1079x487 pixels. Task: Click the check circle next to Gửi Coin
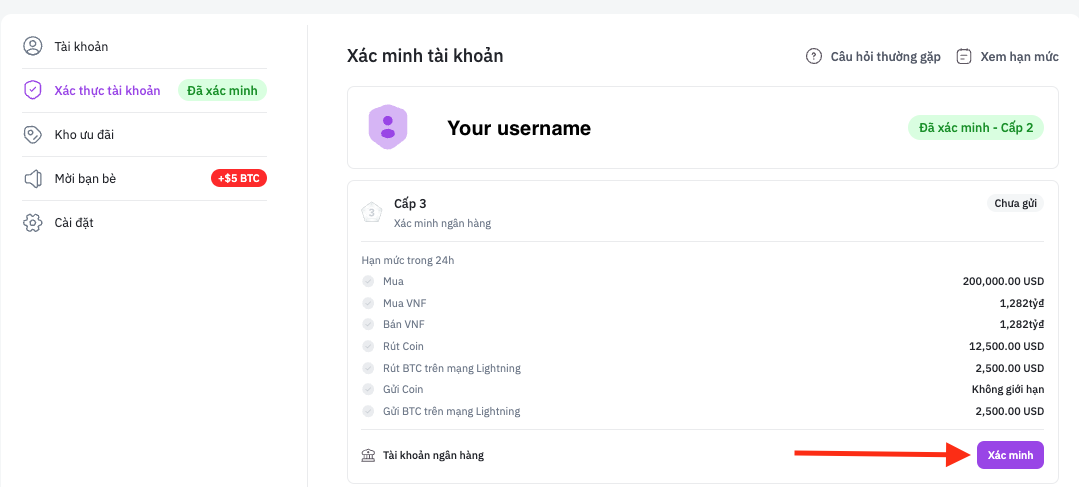click(x=368, y=389)
